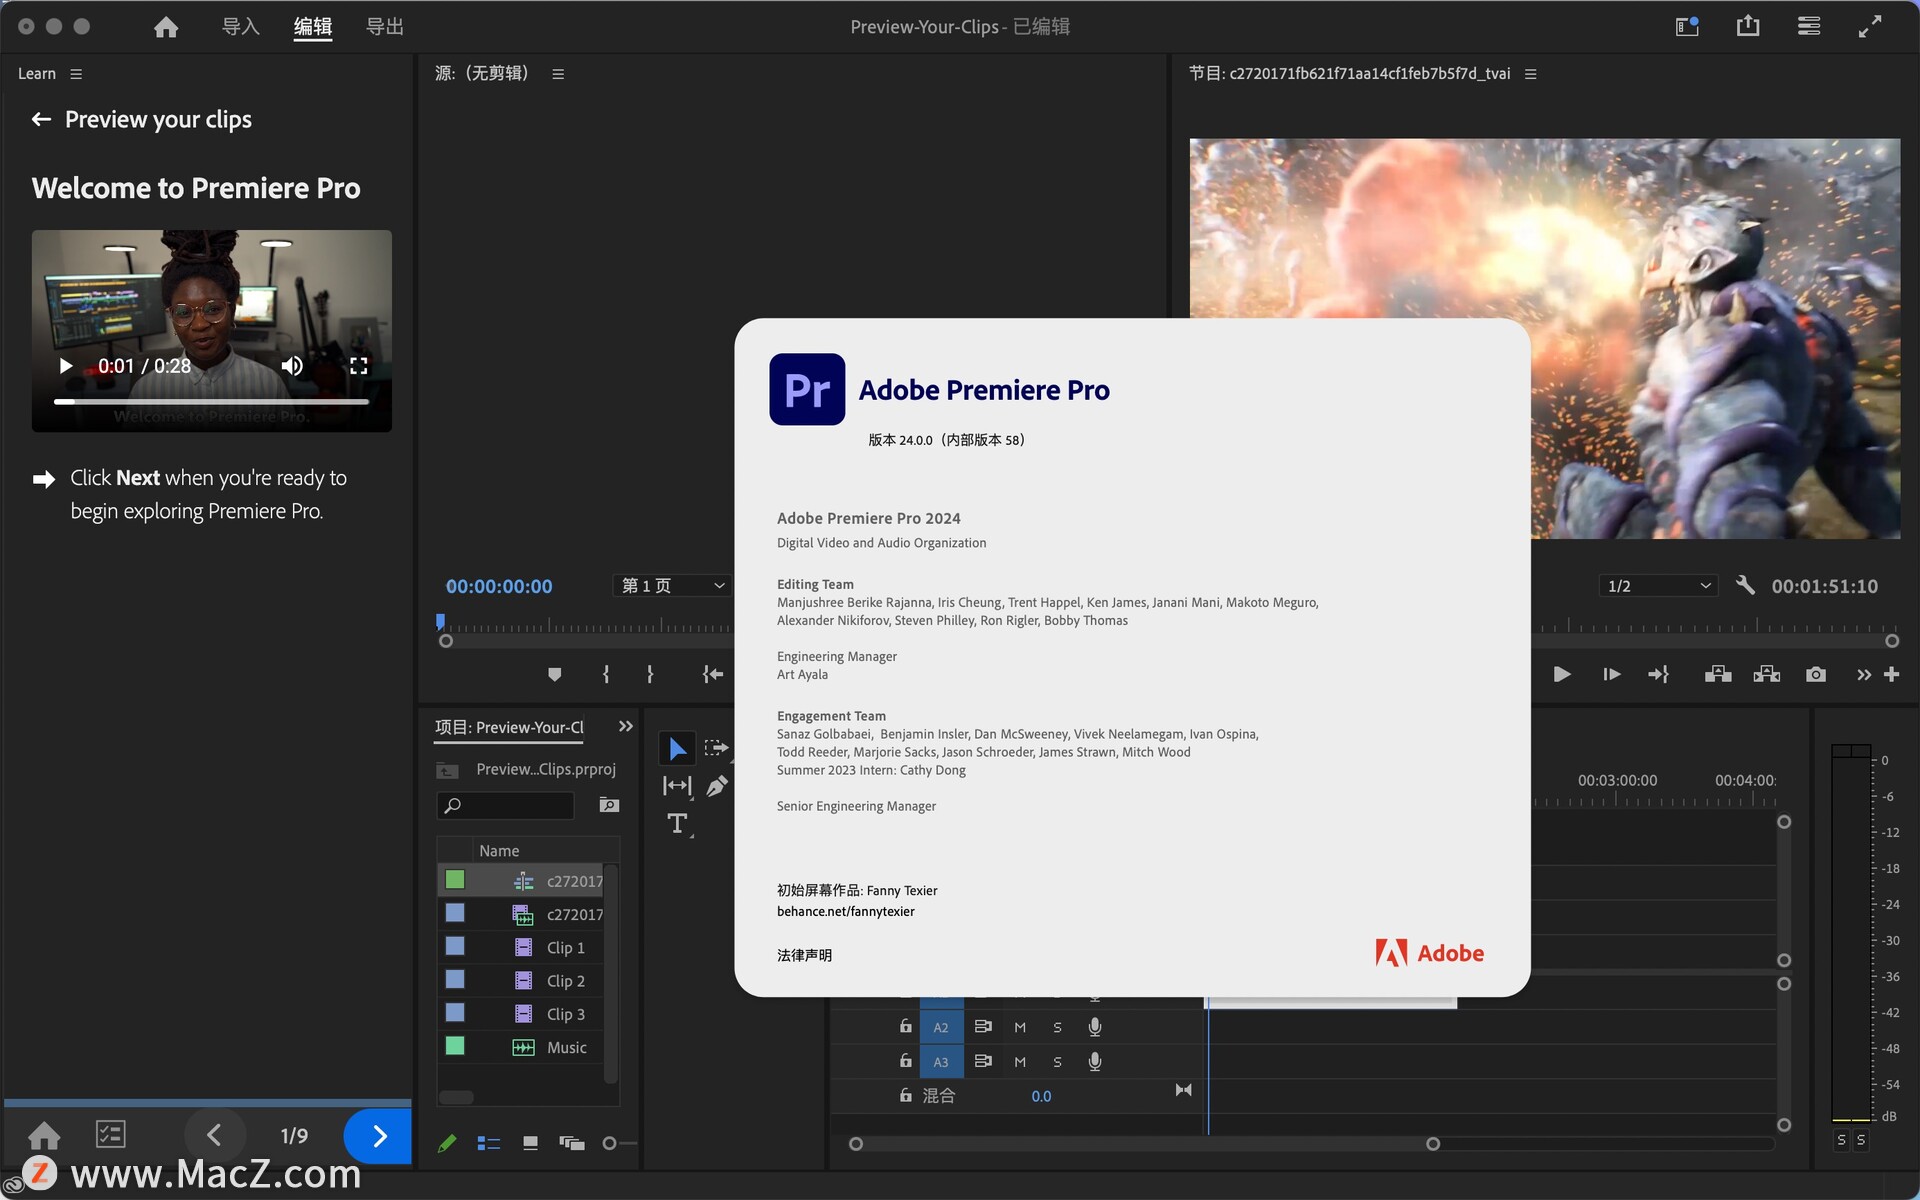Expand Program monitor transport overflow chevrons
Screen dimensions: 1920x1200
[1863, 675]
